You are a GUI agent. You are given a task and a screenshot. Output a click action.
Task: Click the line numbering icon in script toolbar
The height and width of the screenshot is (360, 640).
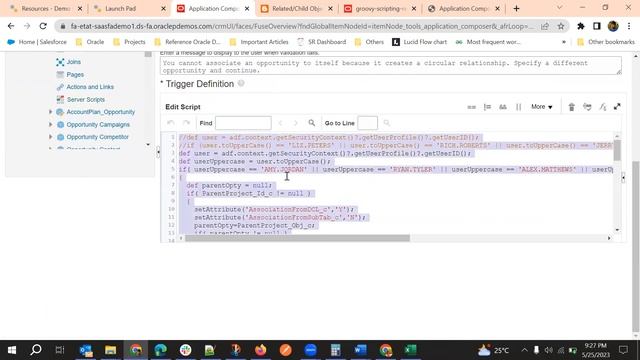[487, 107]
